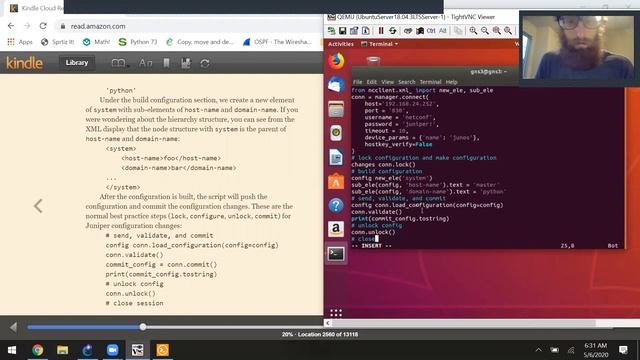640x360 pixels.
Task: Open Apps bookmark shortcut
Action: point(20,42)
